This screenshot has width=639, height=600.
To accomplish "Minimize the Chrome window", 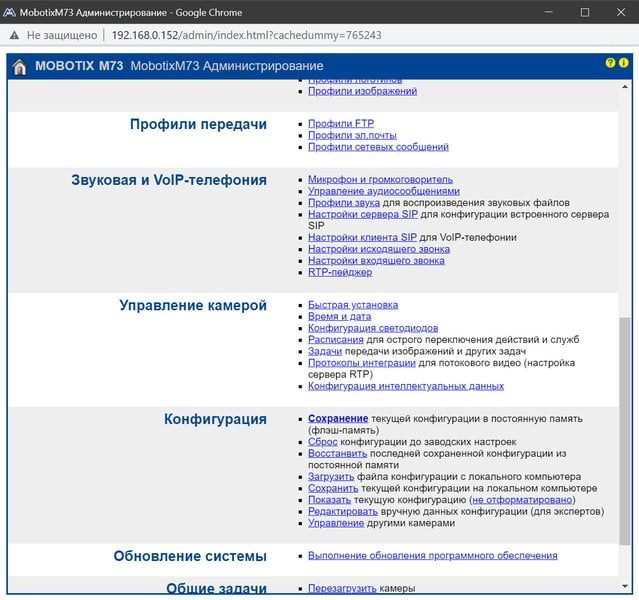I will pyautogui.click(x=549, y=12).
